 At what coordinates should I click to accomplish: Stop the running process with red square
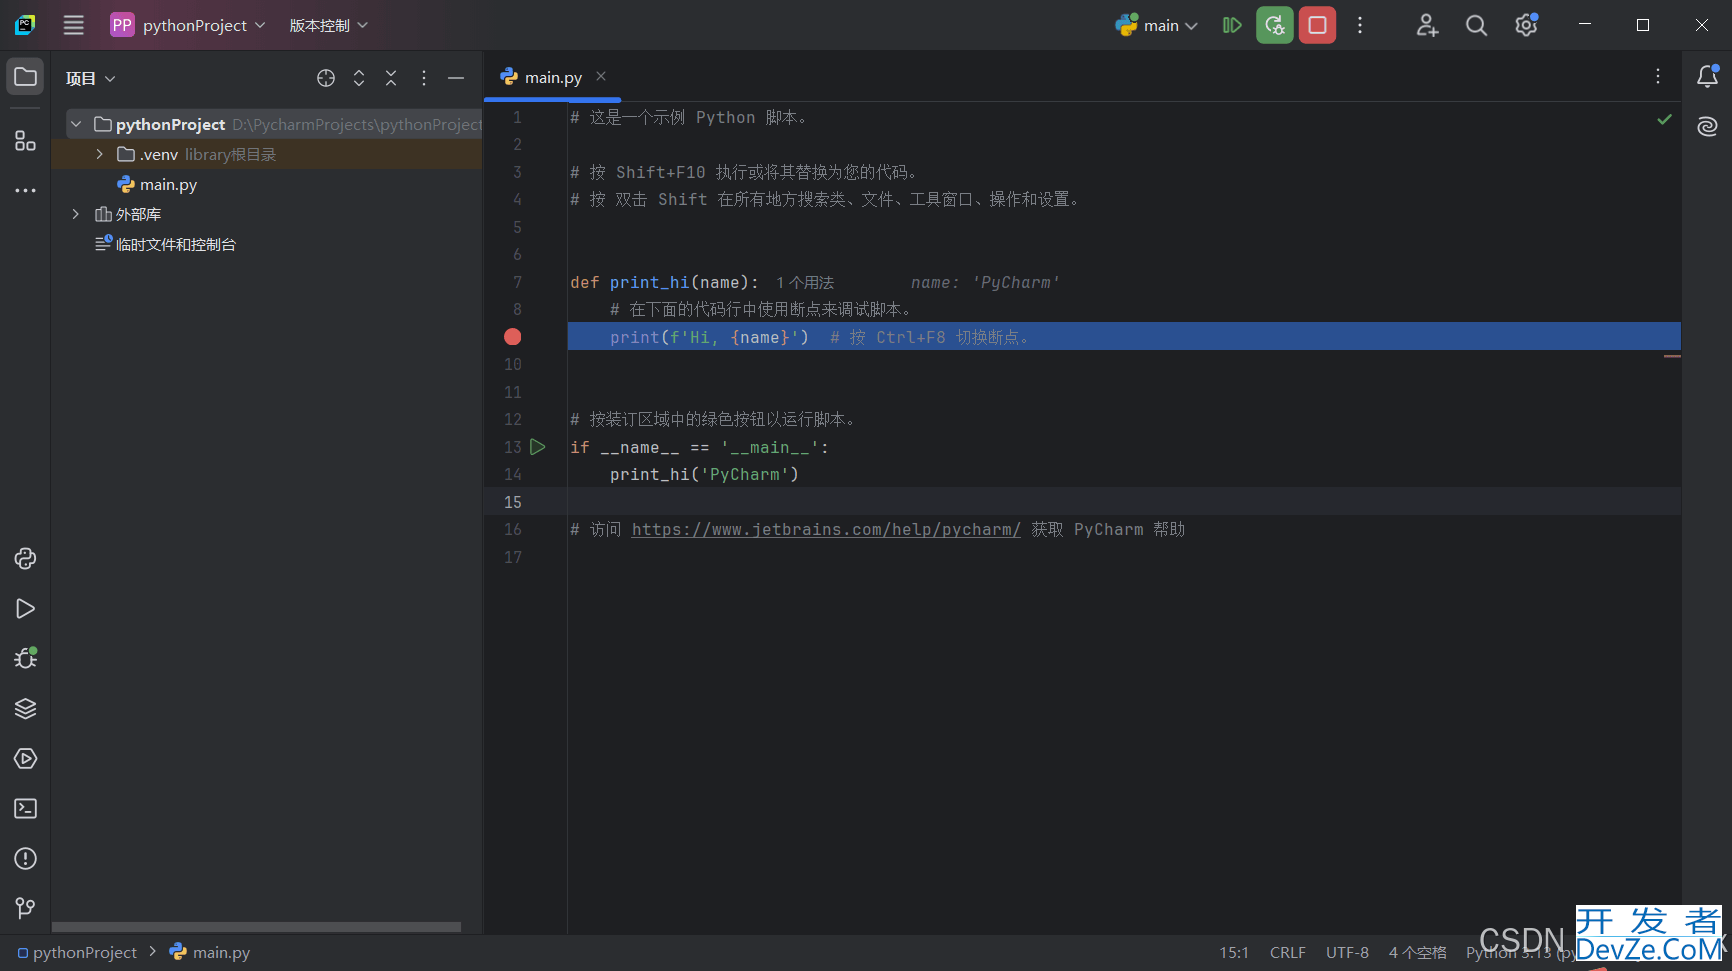point(1317,25)
